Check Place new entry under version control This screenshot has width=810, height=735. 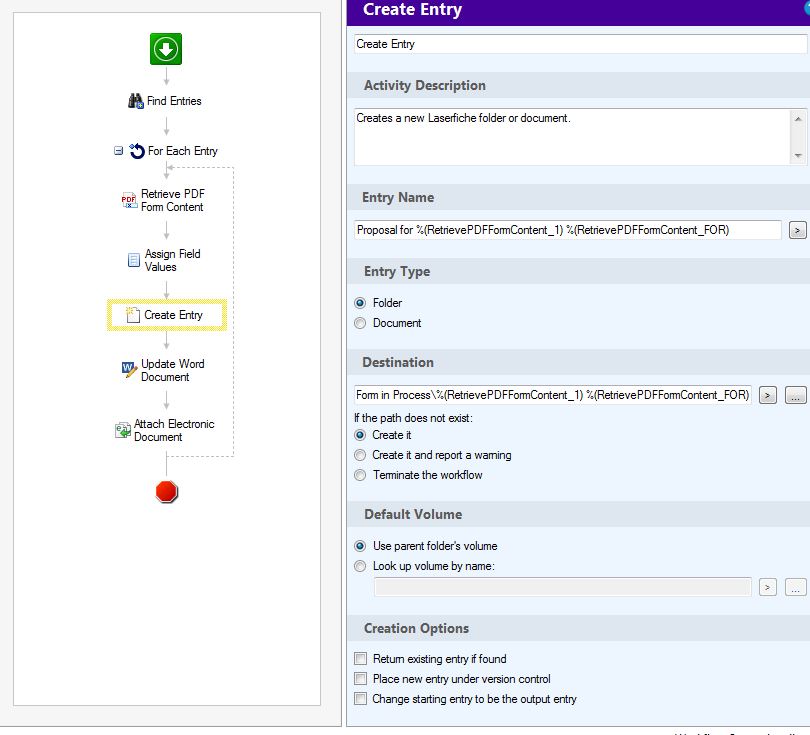360,679
